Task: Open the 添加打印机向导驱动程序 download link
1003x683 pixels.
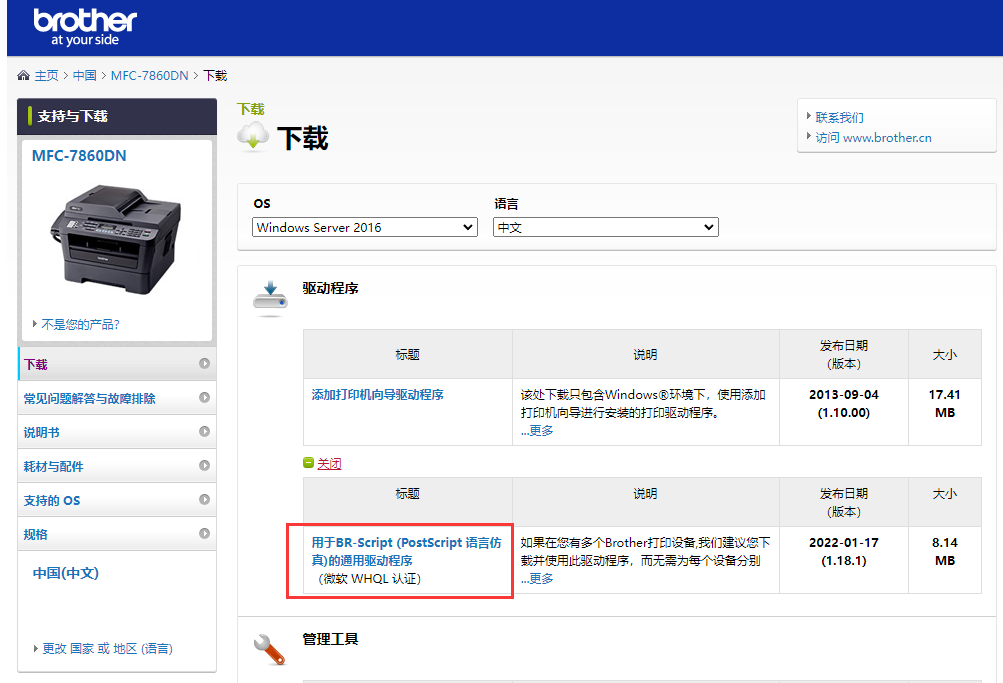Action: click(378, 395)
